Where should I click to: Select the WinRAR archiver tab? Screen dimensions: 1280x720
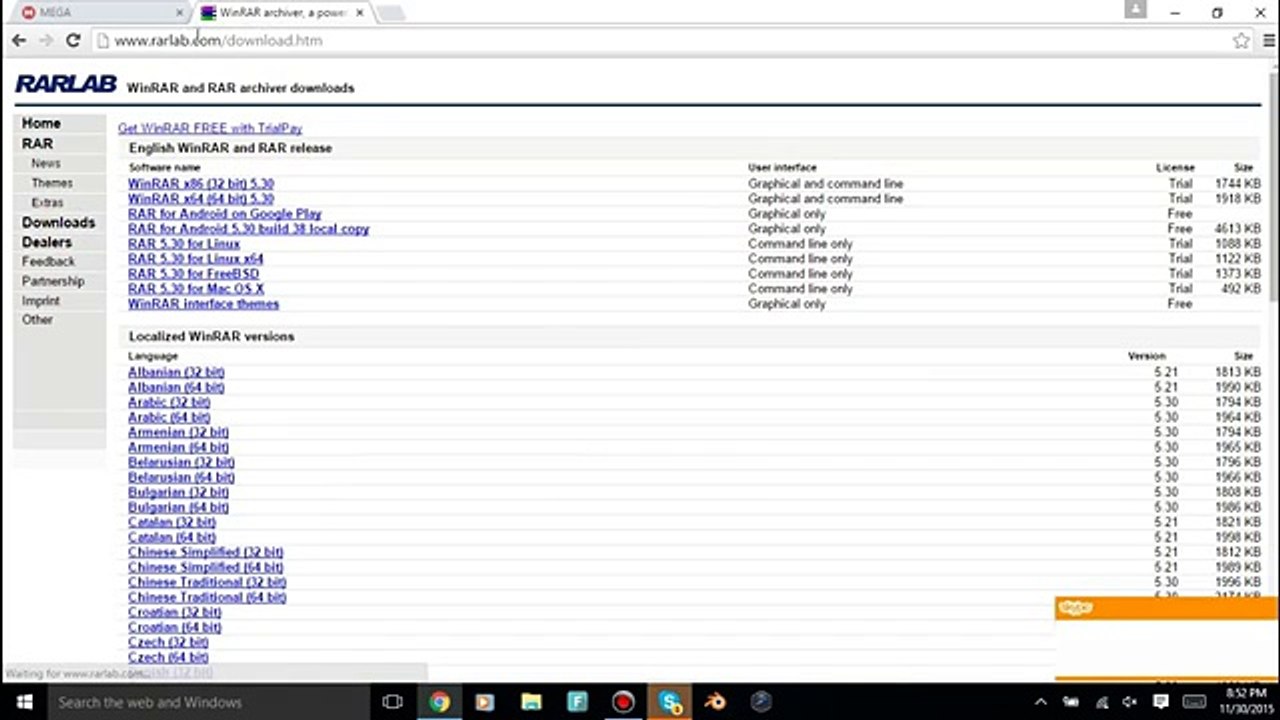pos(283,13)
